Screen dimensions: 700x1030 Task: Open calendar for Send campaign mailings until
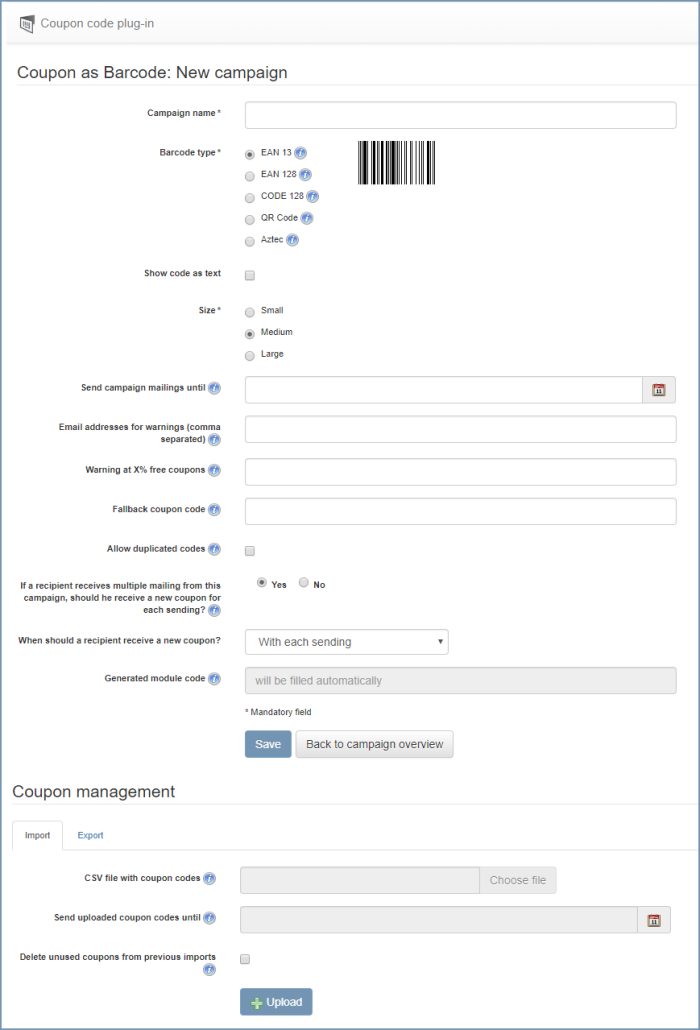tap(659, 390)
